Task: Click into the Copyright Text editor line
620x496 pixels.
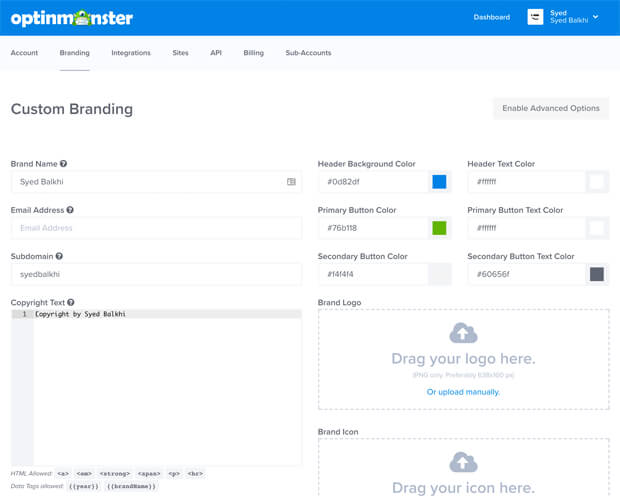Action: tap(167, 314)
